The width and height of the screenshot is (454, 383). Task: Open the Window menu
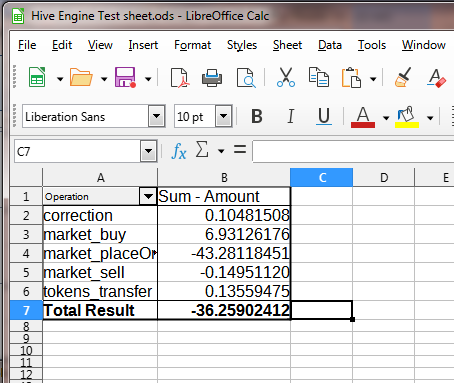click(424, 45)
